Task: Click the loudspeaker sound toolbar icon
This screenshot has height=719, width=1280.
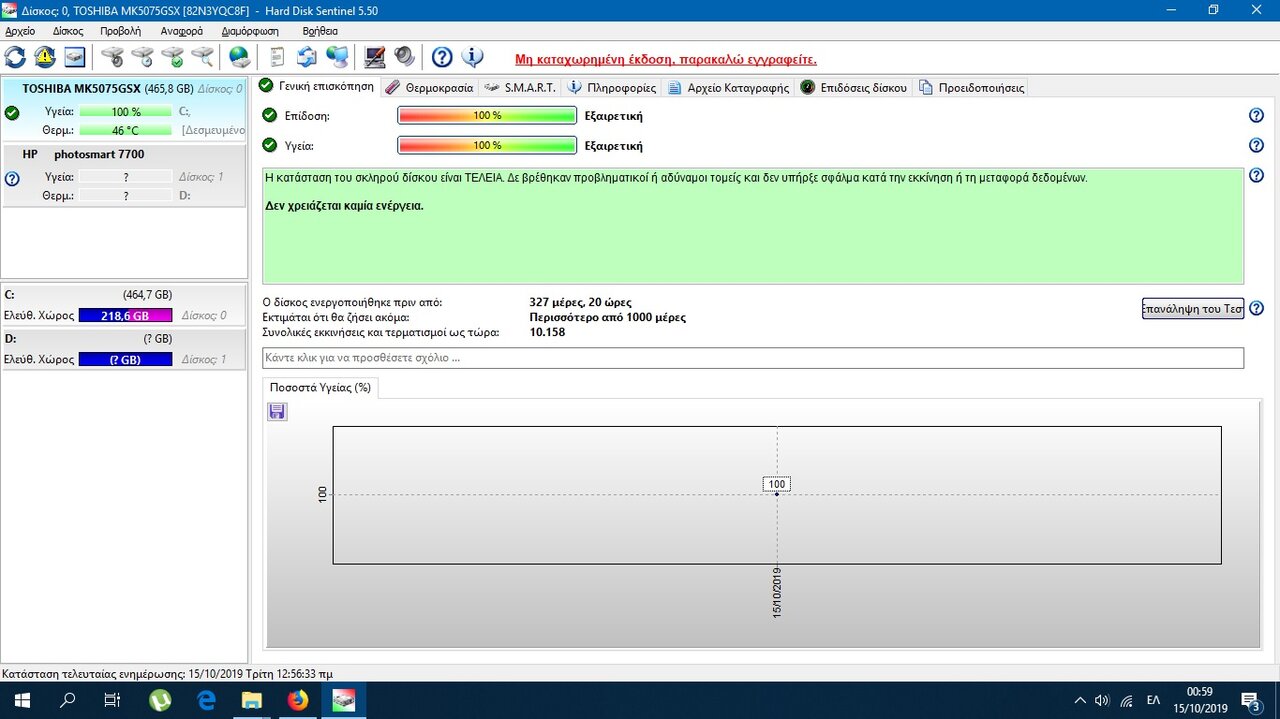Action: [x=404, y=57]
